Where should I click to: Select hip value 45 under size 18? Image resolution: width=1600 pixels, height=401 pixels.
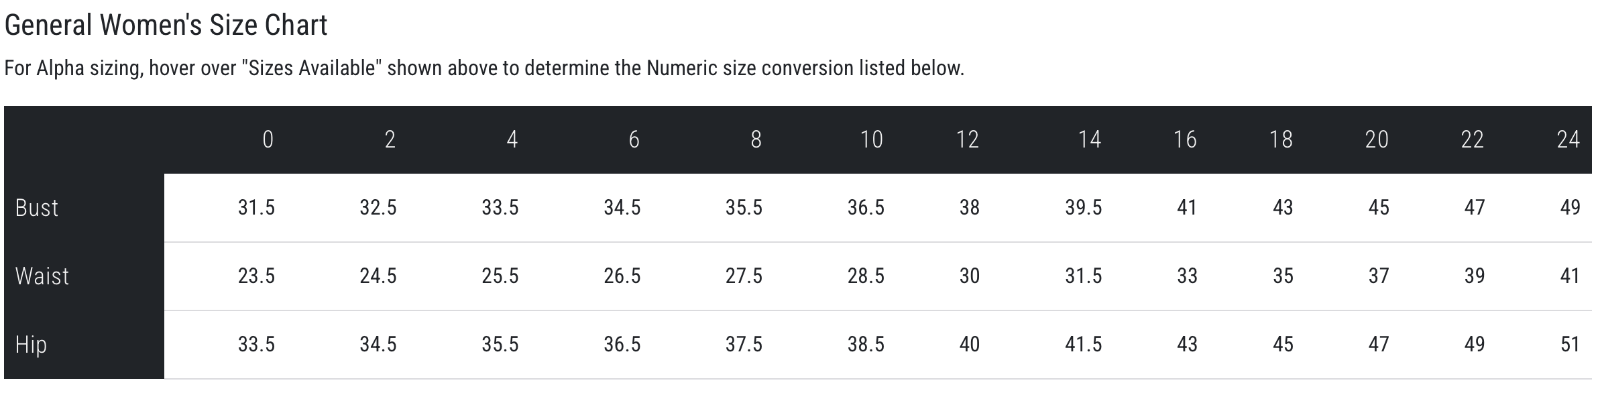tap(1283, 345)
